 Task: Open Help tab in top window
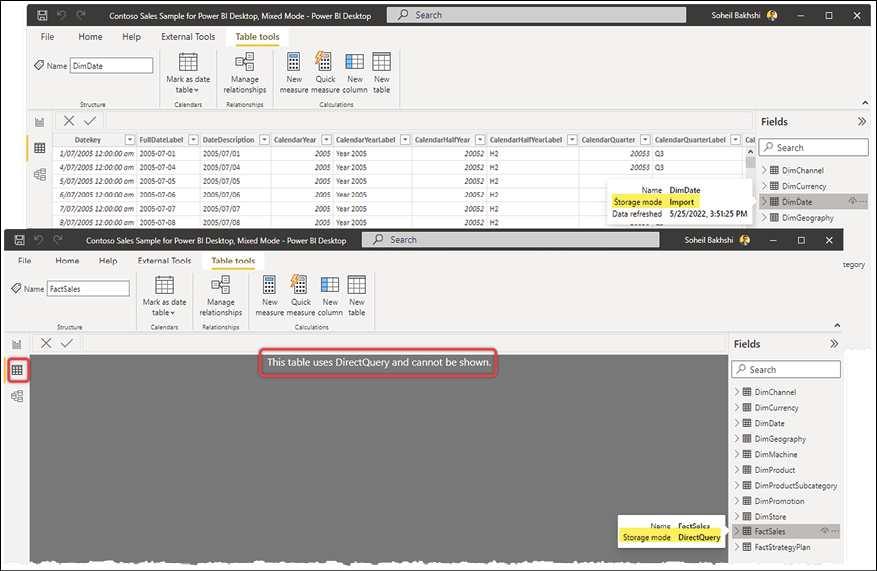pyautogui.click(x=131, y=37)
